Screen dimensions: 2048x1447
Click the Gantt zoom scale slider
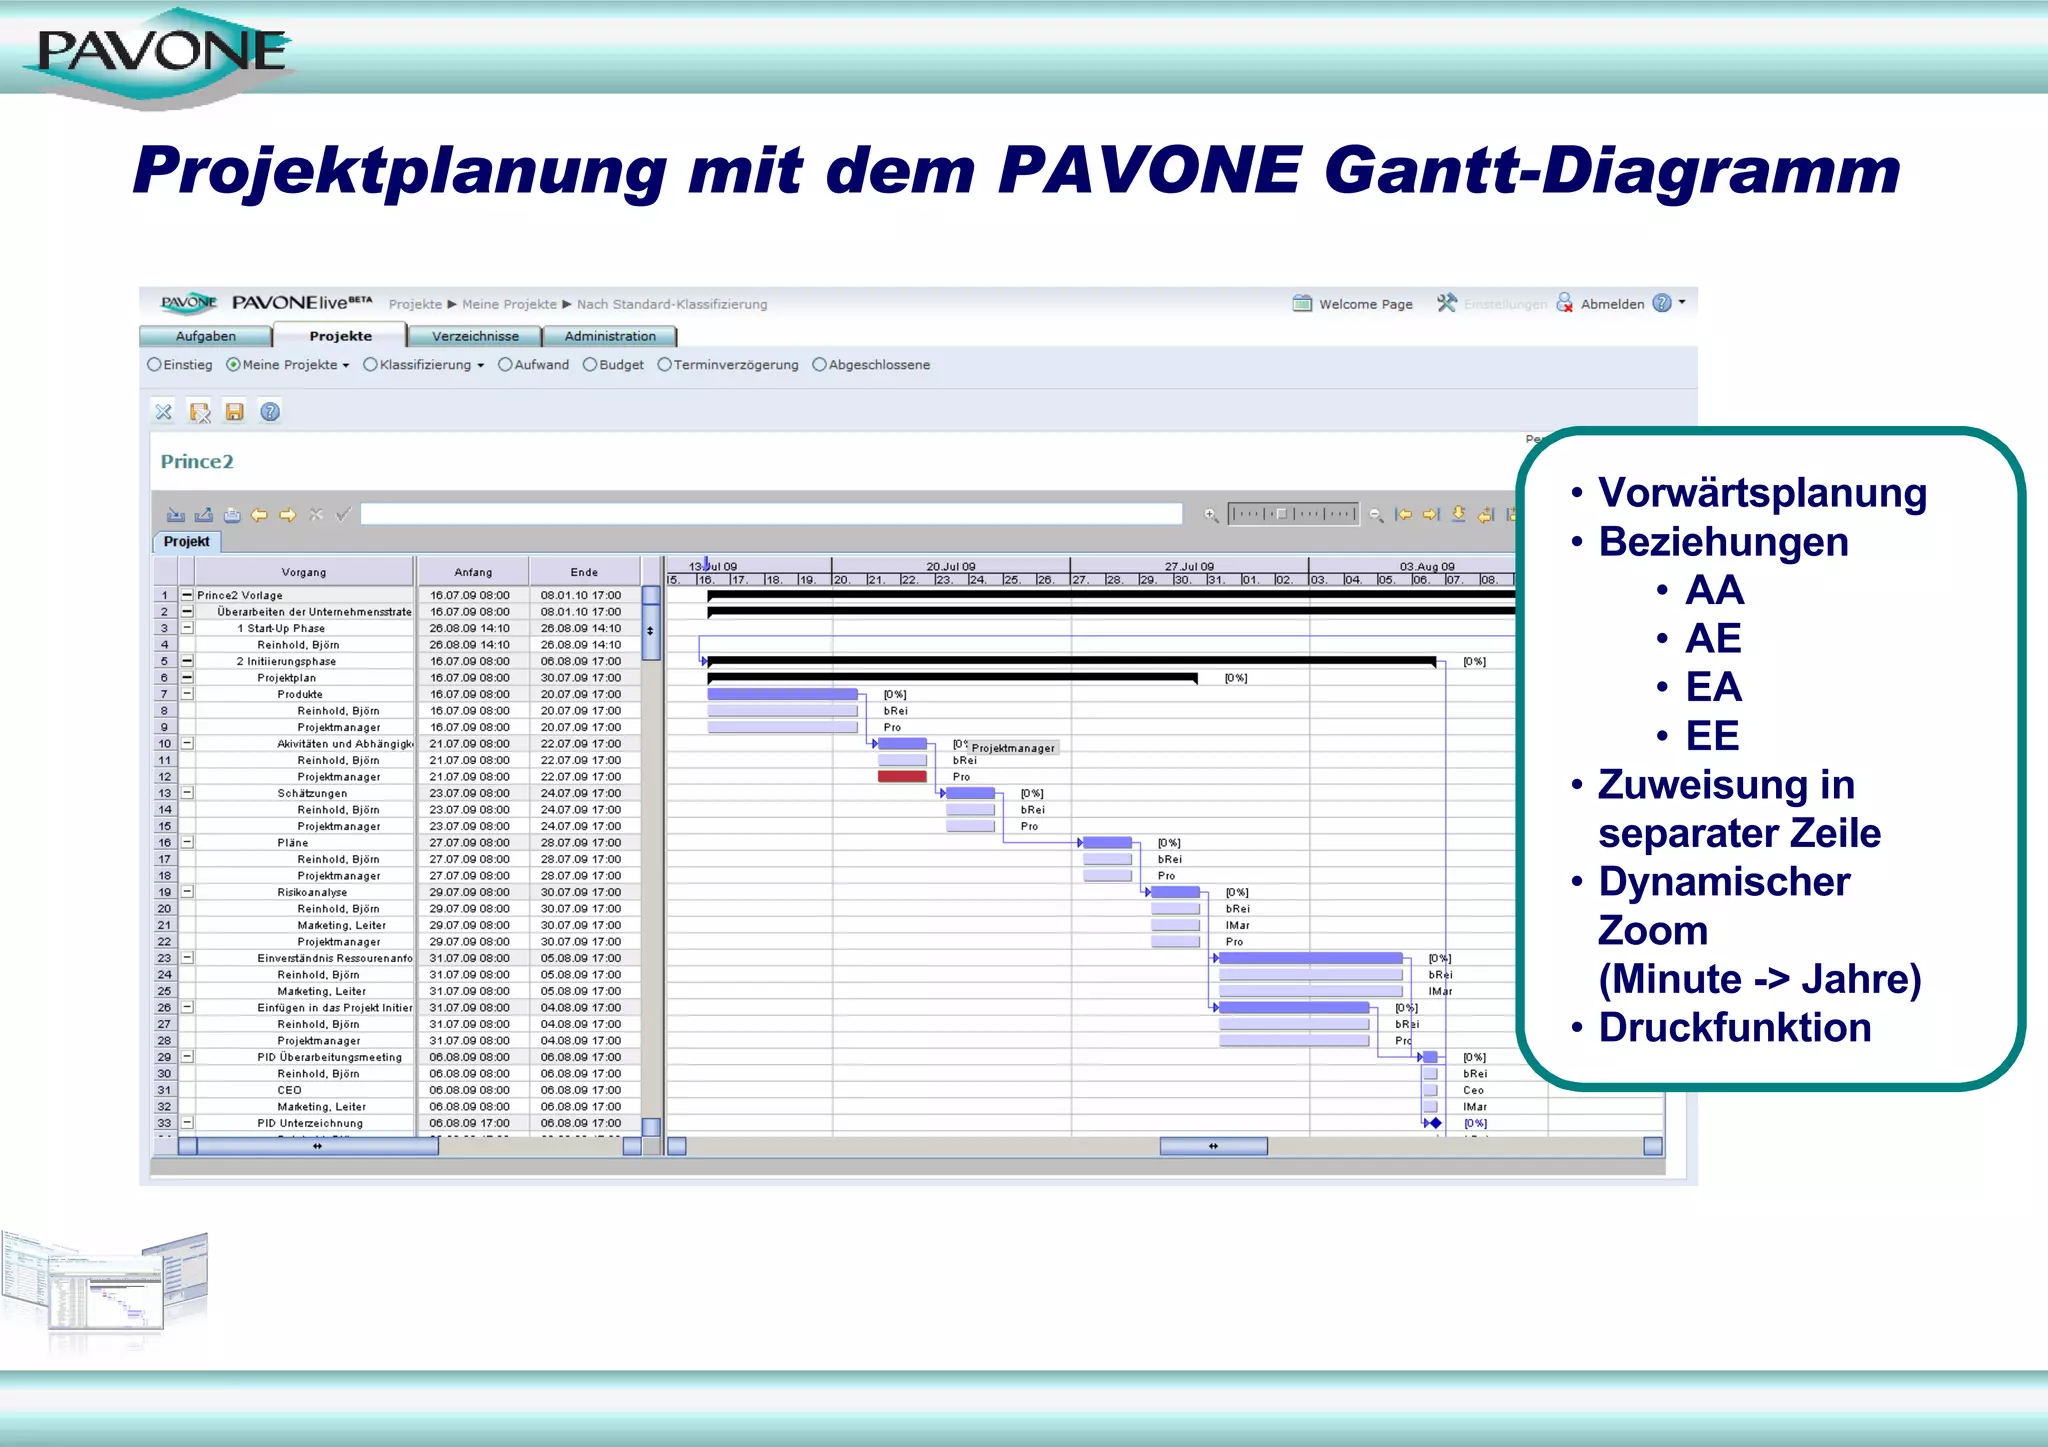click(1293, 514)
